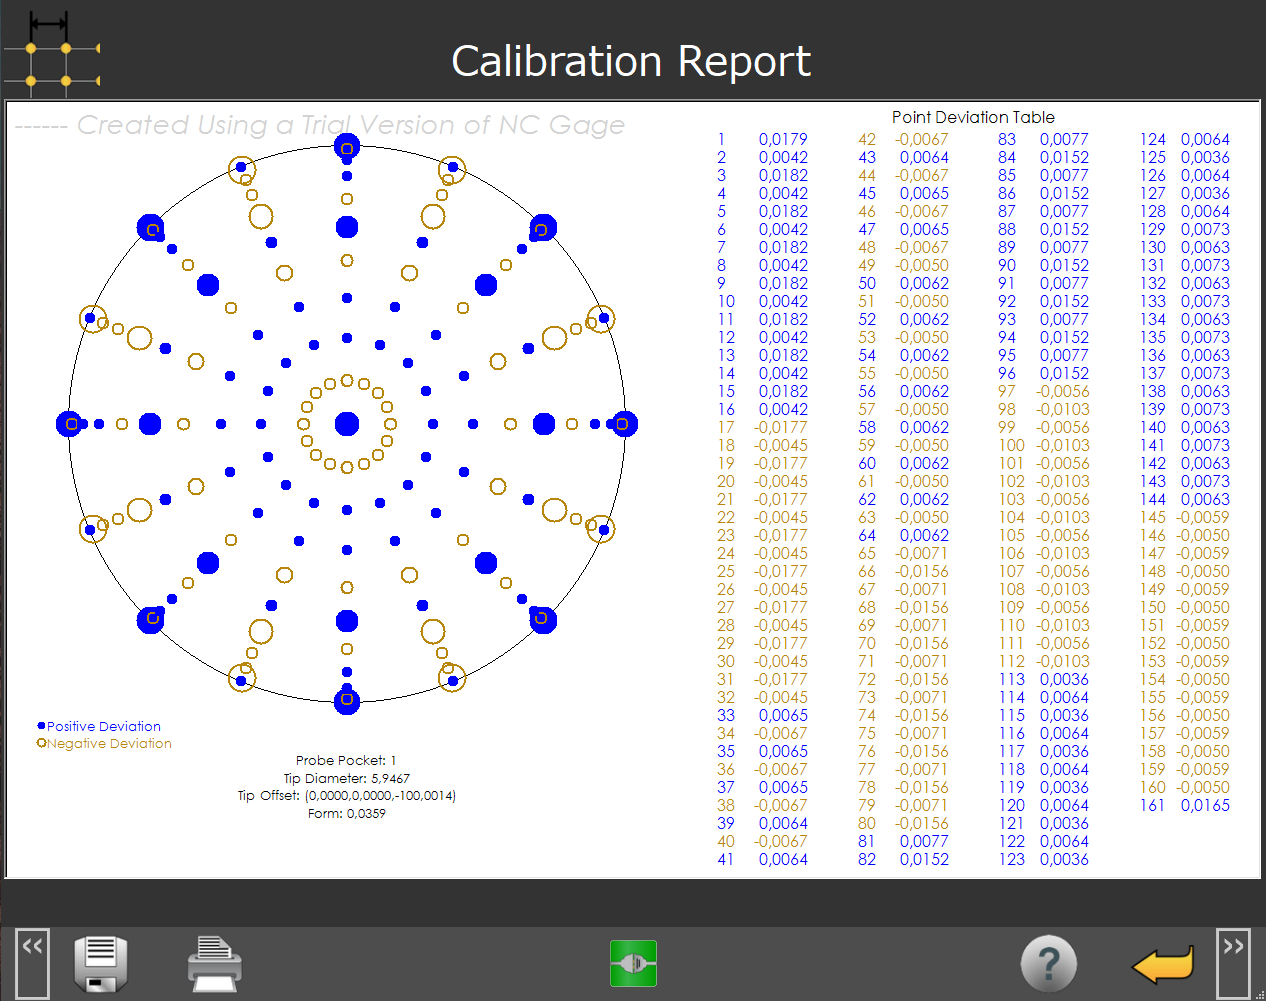Screen dimensions: 1266x1001
Task: Save the calibration report with floppy icon
Action: pos(101,964)
